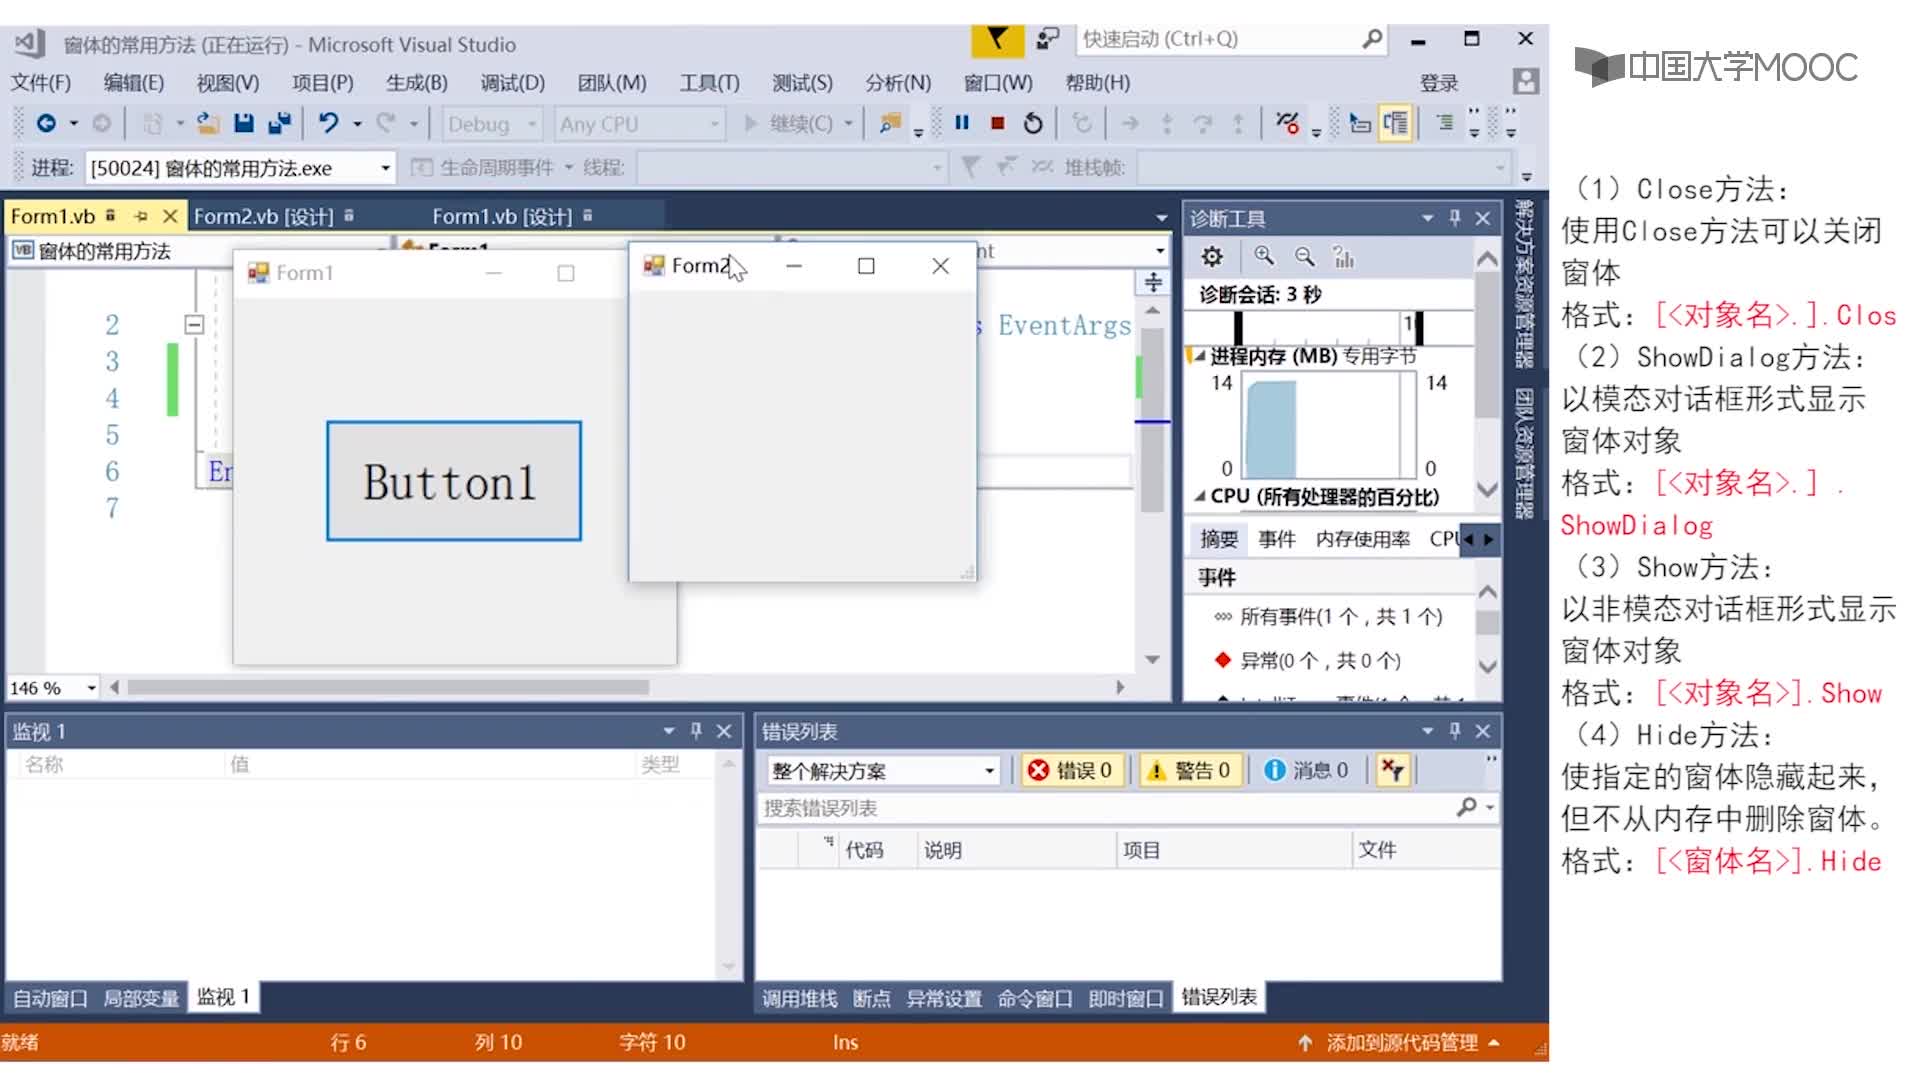Image resolution: width=1920 pixels, height=1080 pixels.
Task: Click the 继续(C) continue button
Action: click(x=790, y=124)
